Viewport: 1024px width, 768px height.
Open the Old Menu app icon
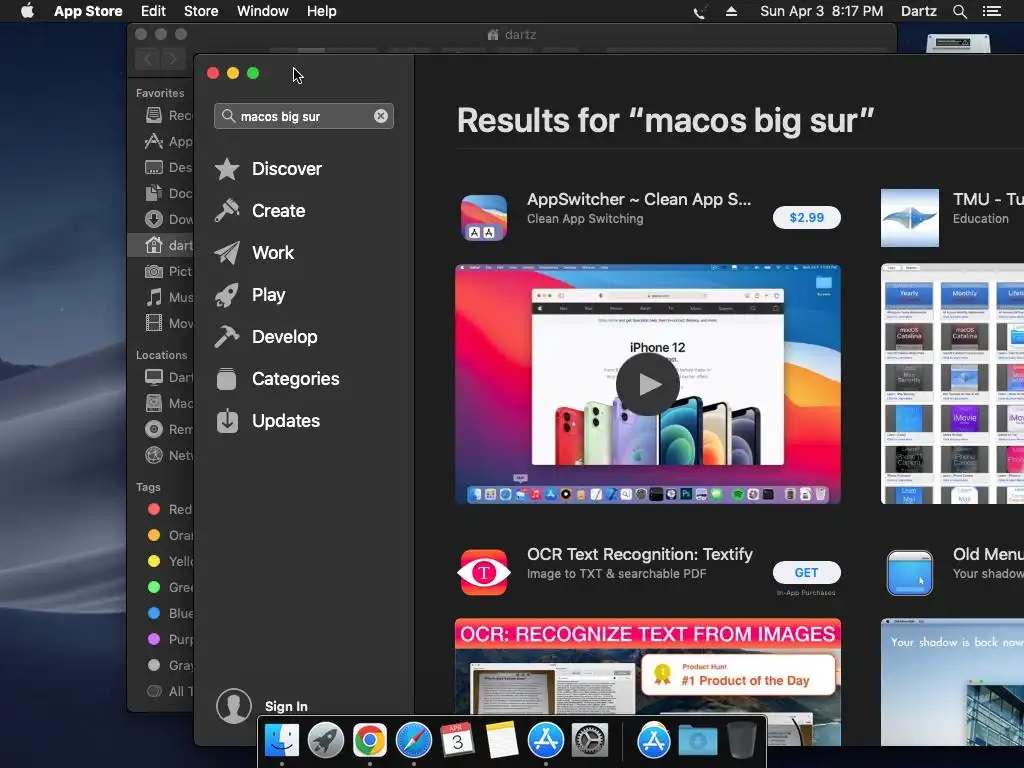[x=910, y=573]
